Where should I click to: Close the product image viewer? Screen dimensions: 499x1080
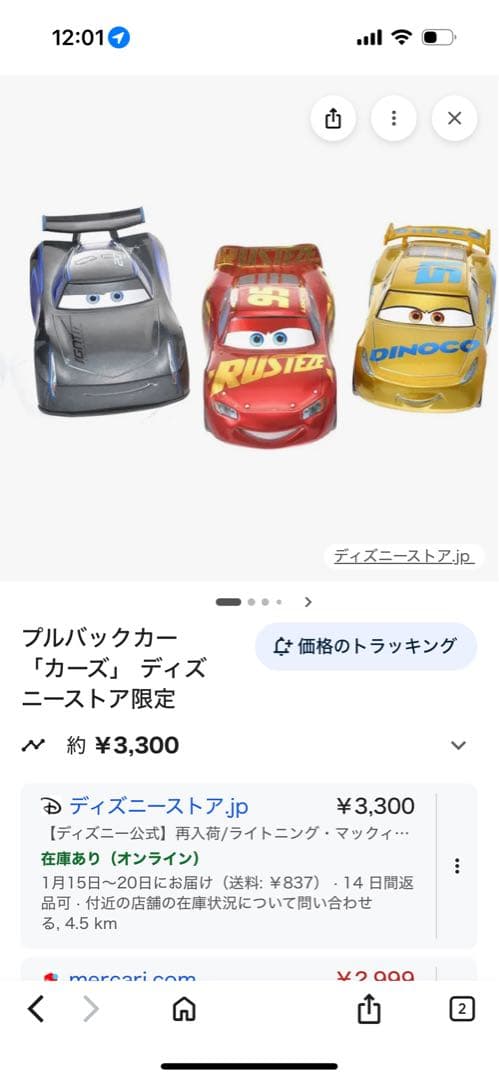pos(454,118)
